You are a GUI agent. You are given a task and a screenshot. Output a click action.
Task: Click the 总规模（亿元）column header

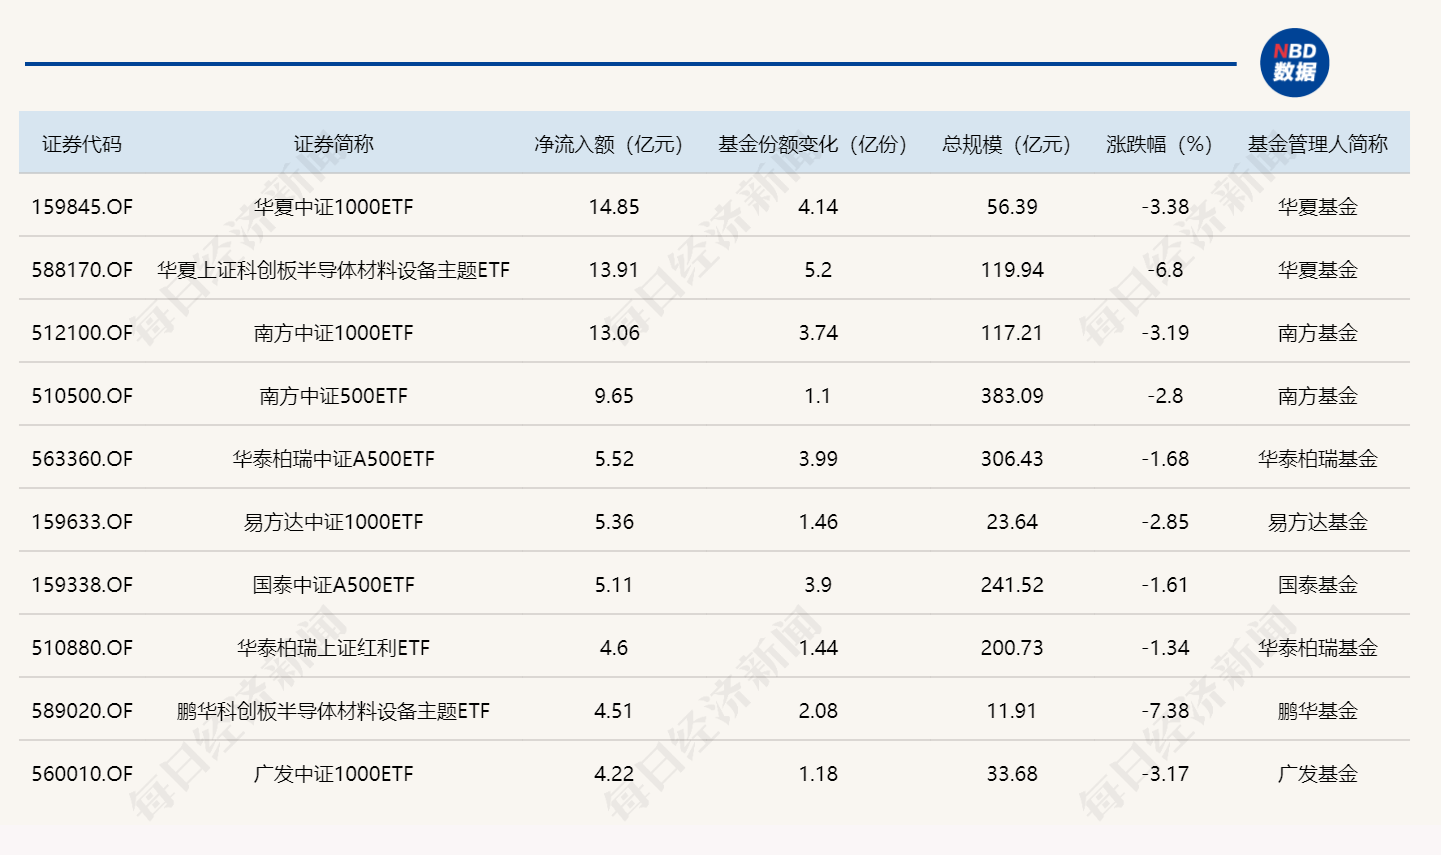pyautogui.click(x=1007, y=144)
